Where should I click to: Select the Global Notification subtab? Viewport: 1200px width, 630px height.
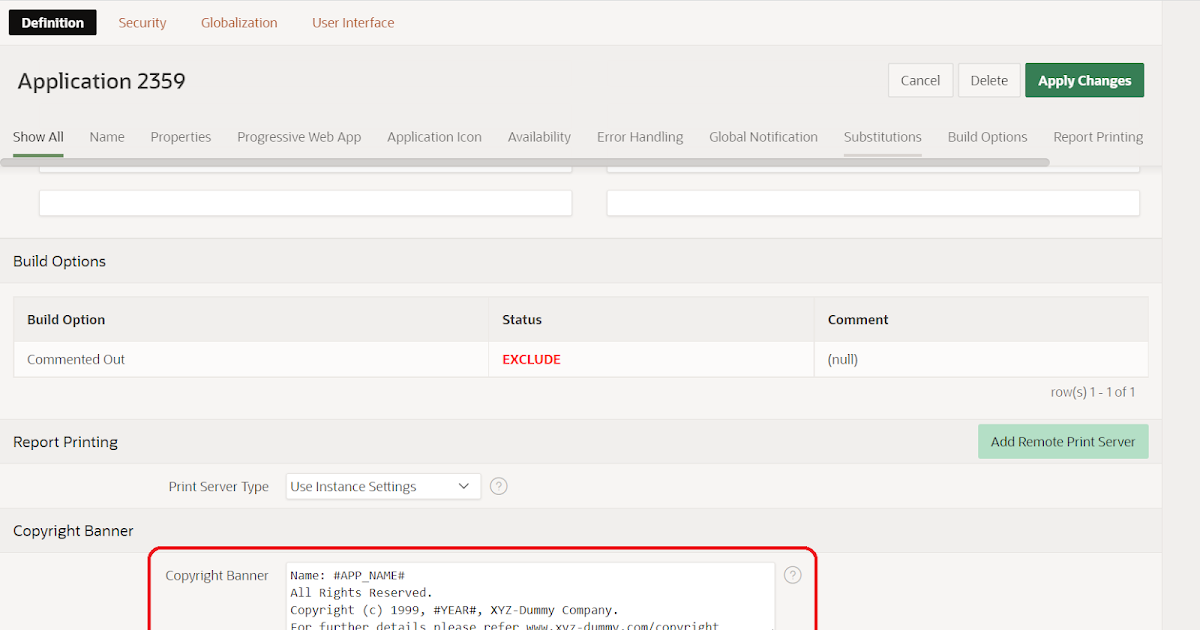763,137
